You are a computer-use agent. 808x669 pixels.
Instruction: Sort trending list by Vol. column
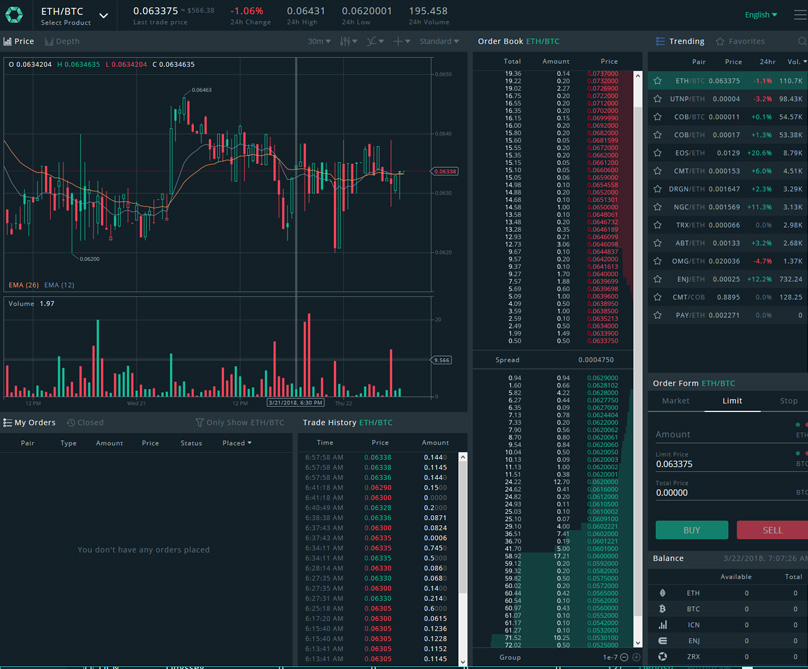pos(797,62)
